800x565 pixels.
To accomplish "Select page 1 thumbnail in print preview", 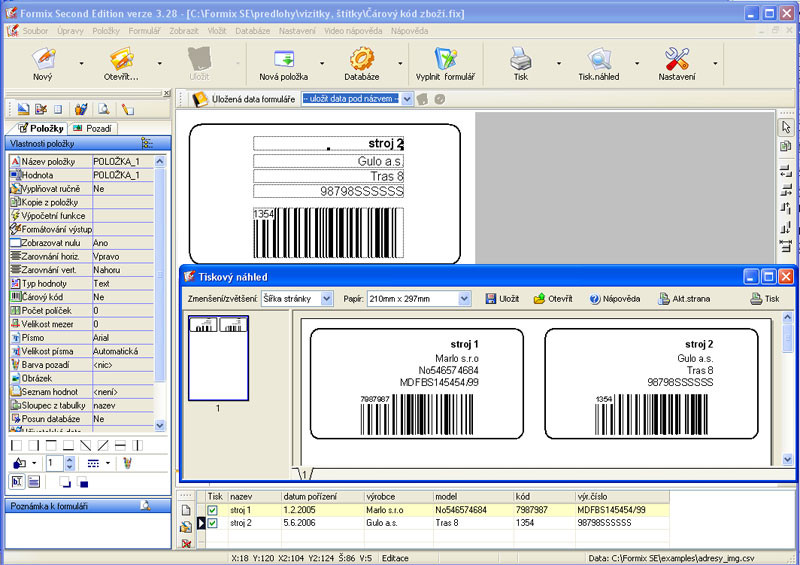I will 218,358.
